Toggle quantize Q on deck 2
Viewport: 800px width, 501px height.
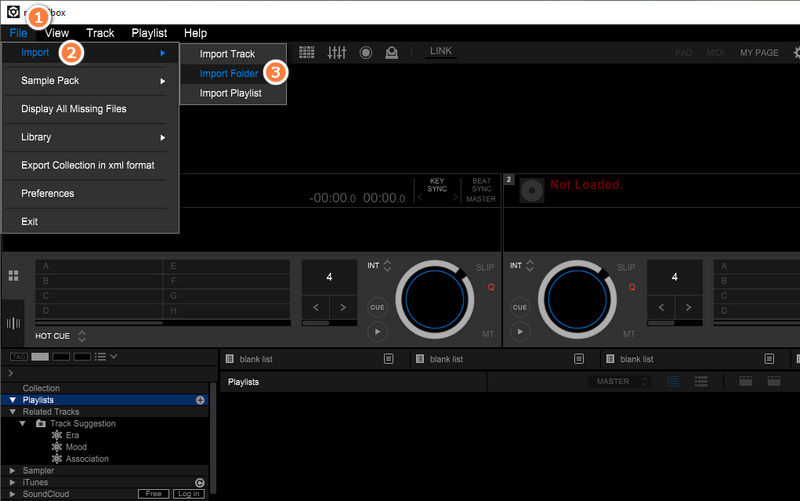[632, 287]
